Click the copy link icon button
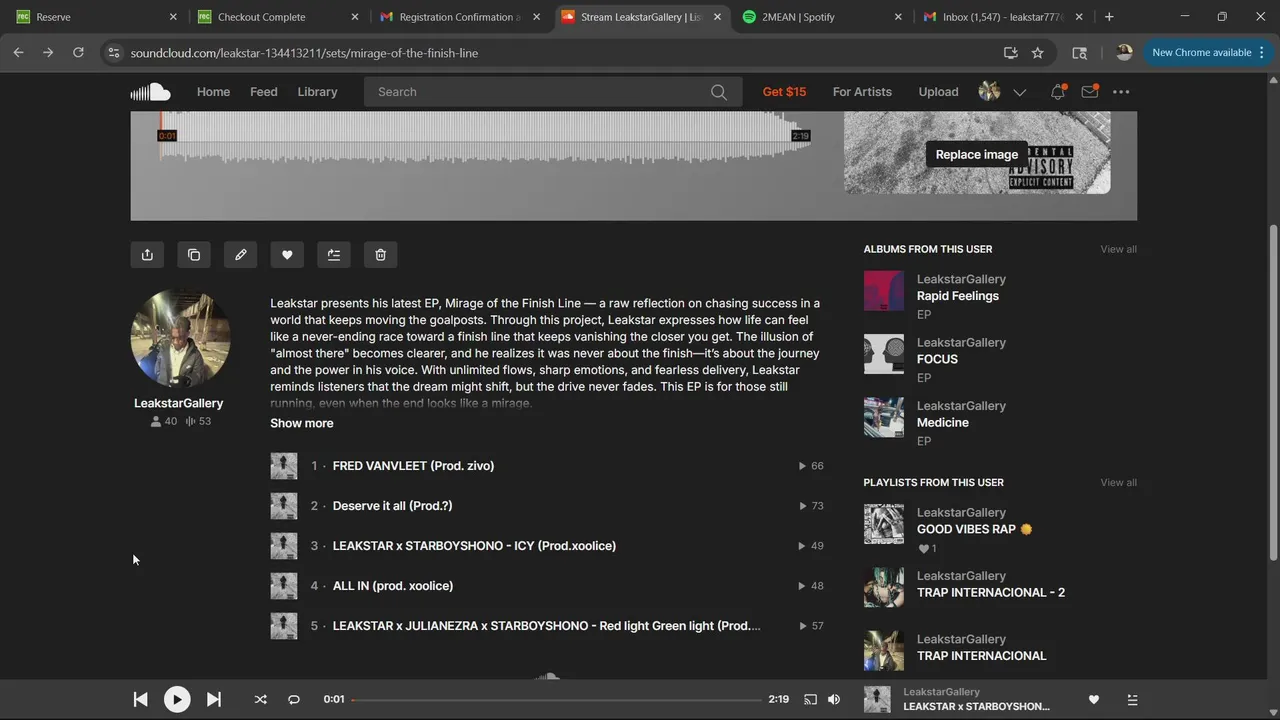Screen dimensions: 1280x720 pyautogui.click(x=194, y=255)
